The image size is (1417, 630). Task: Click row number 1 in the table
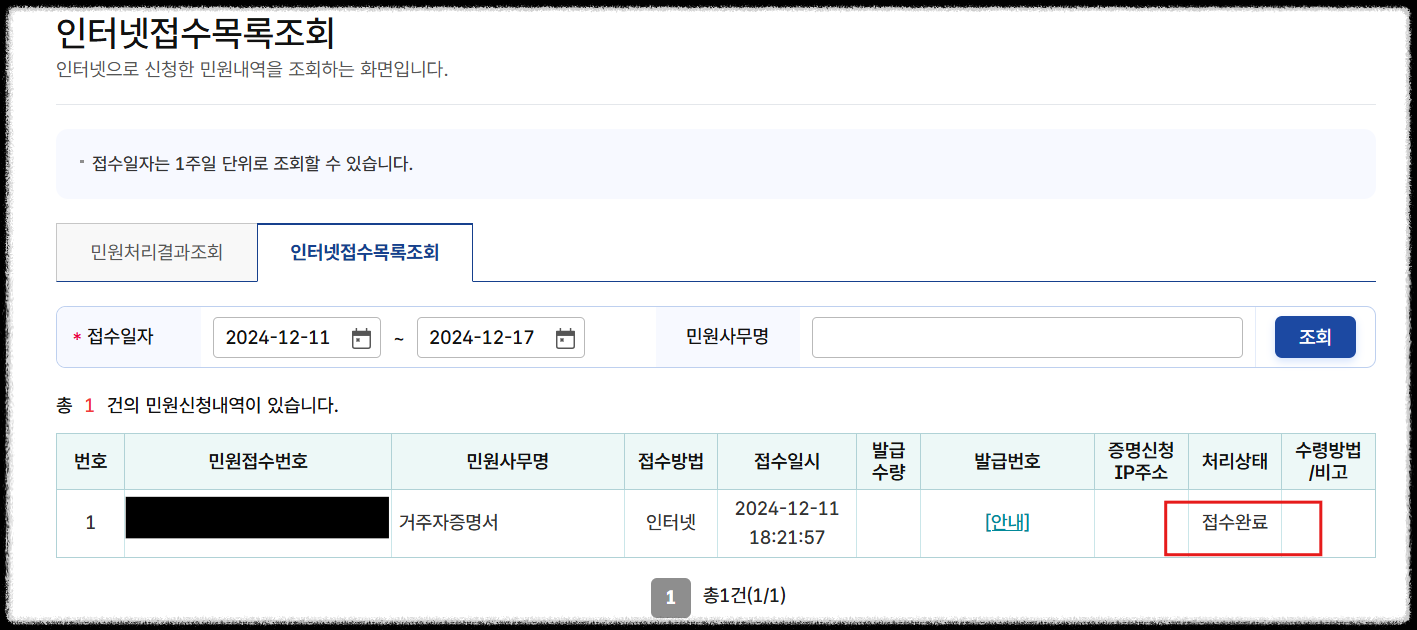89,522
